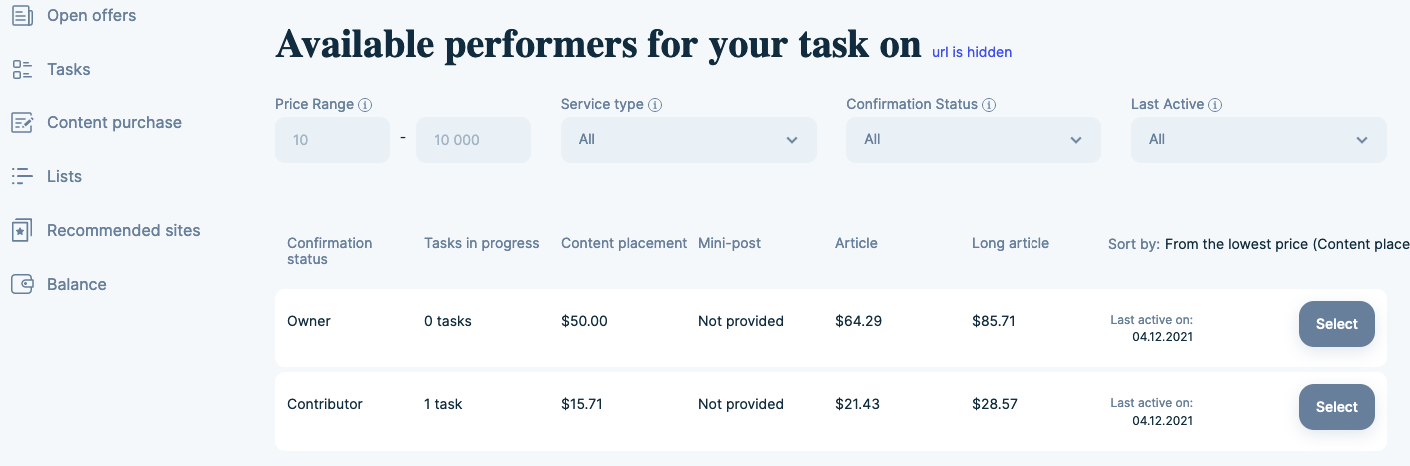The width and height of the screenshot is (1410, 466).
Task: Expand the Confirmation Status dropdown
Action: pos(973,140)
